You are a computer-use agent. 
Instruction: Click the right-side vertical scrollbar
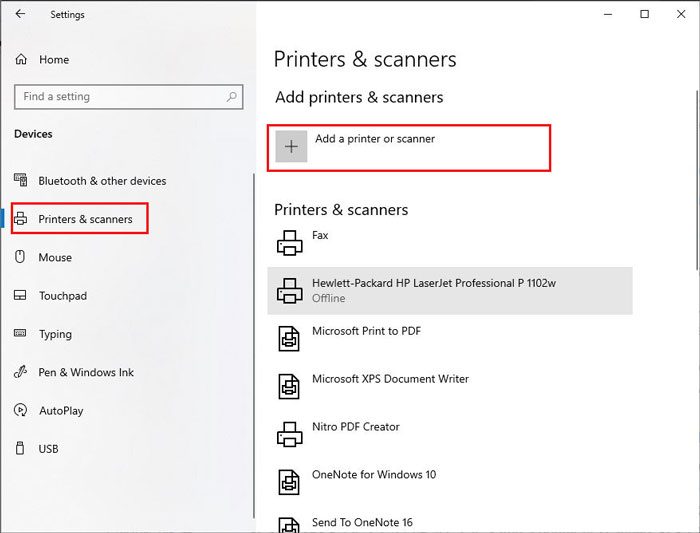[x=697, y=180]
